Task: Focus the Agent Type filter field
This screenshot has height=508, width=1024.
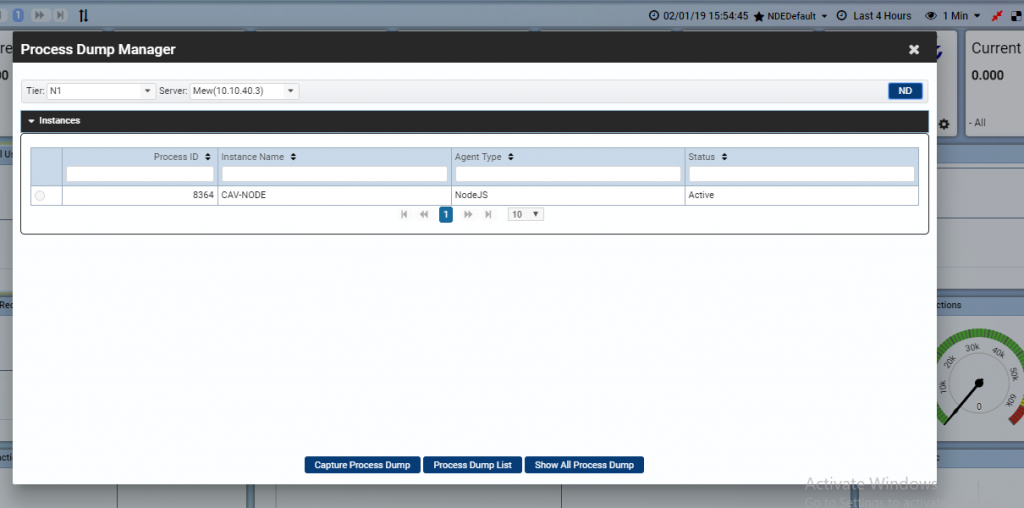Action: click(x=568, y=174)
